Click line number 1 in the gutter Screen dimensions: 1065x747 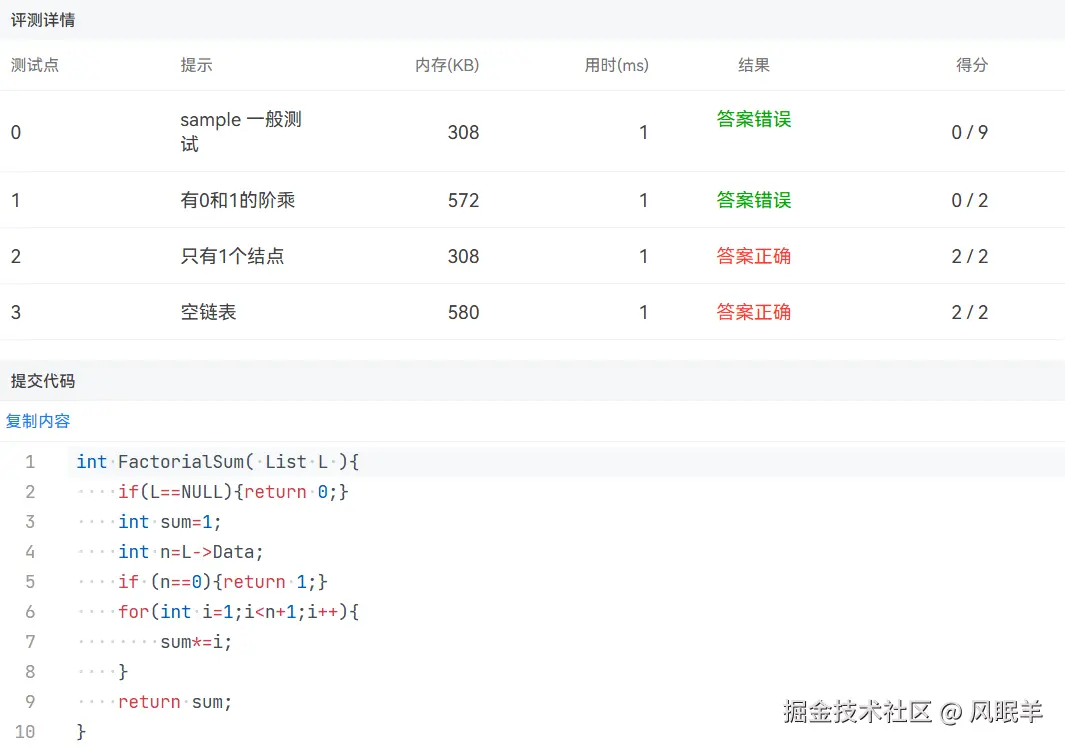30,462
